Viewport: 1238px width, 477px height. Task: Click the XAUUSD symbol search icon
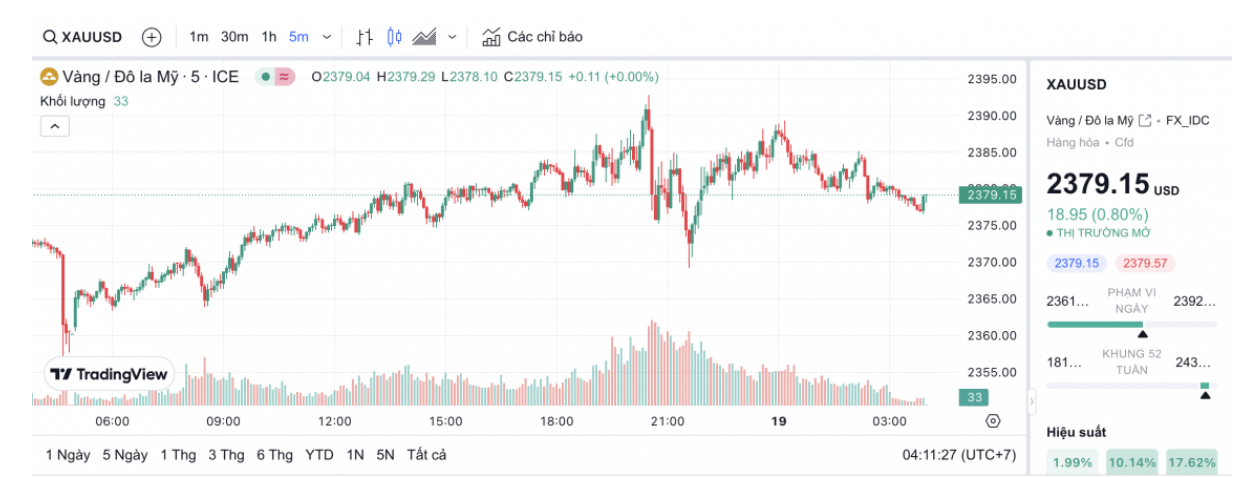point(49,37)
